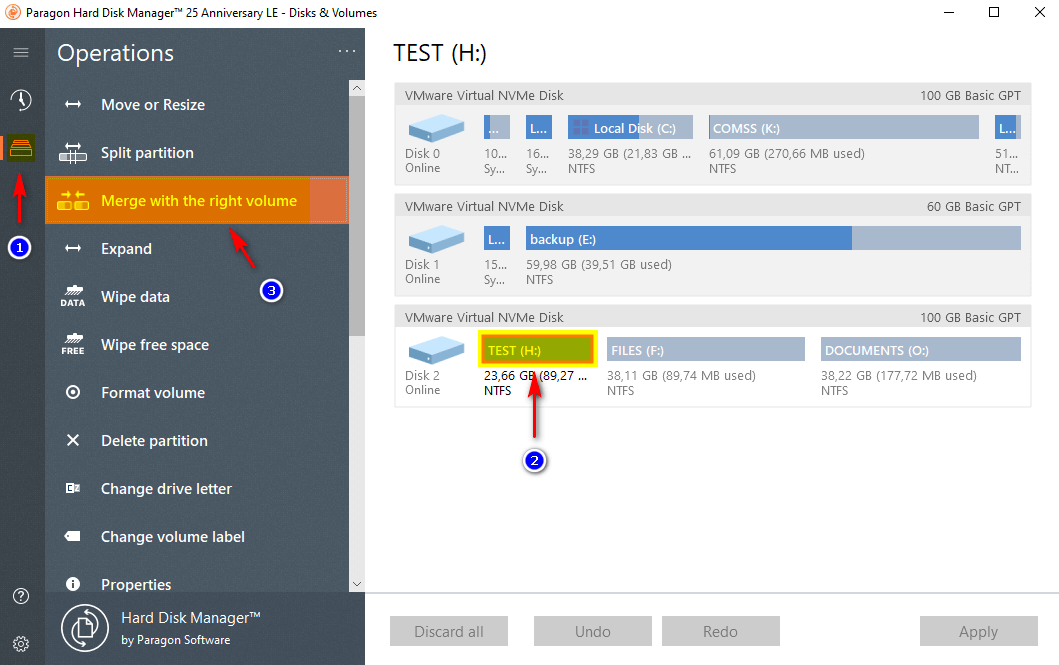The width and height of the screenshot is (1059, 665).
Task: Click the Delete partition X icon
Action: click(73, 440)
